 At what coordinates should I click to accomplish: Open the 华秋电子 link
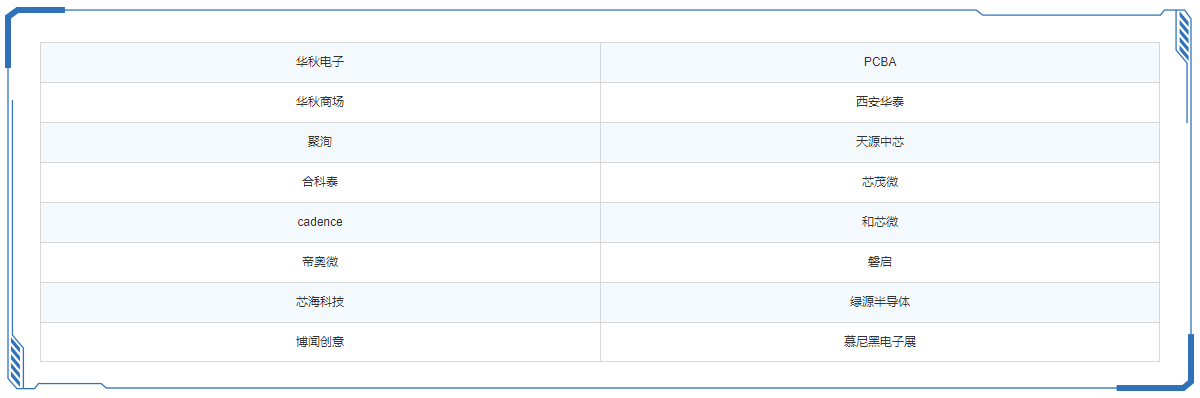pos(320,62)
